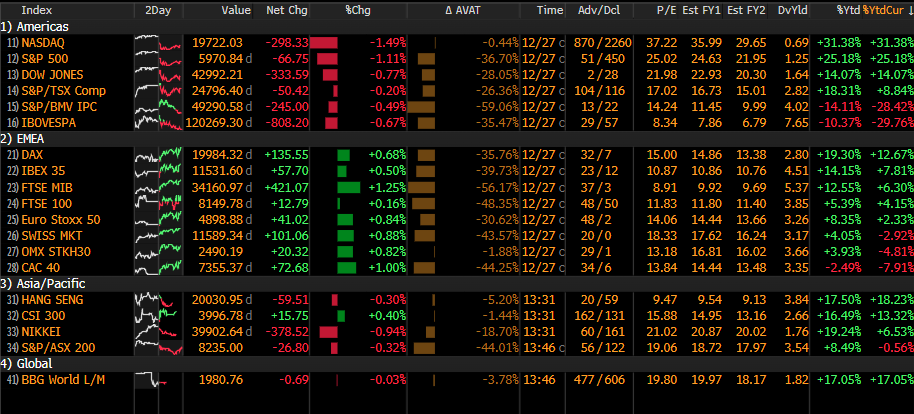Image resolution: width=914 pixels, height=414 pixels.
Task: Click the %Chg column header
Action: tap(358, 10)
